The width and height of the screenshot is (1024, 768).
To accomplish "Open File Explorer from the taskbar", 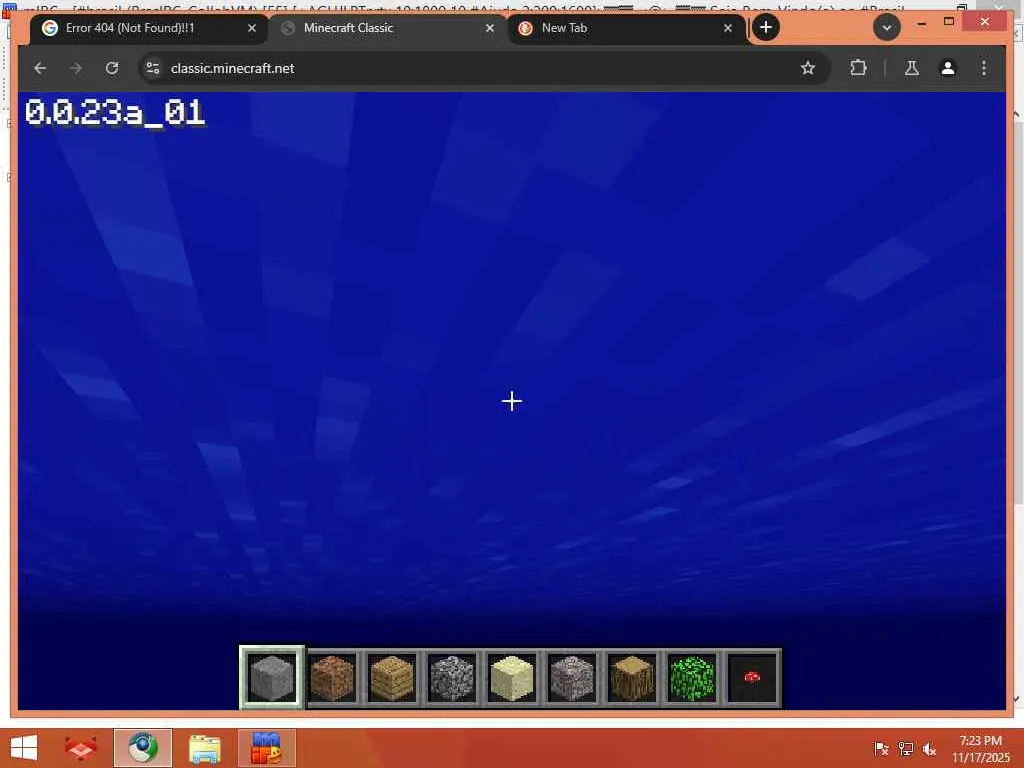I will point(204,748).
